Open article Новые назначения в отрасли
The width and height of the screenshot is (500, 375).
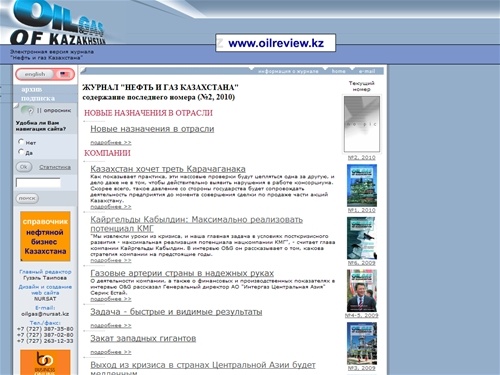click(x=152, y=129)
